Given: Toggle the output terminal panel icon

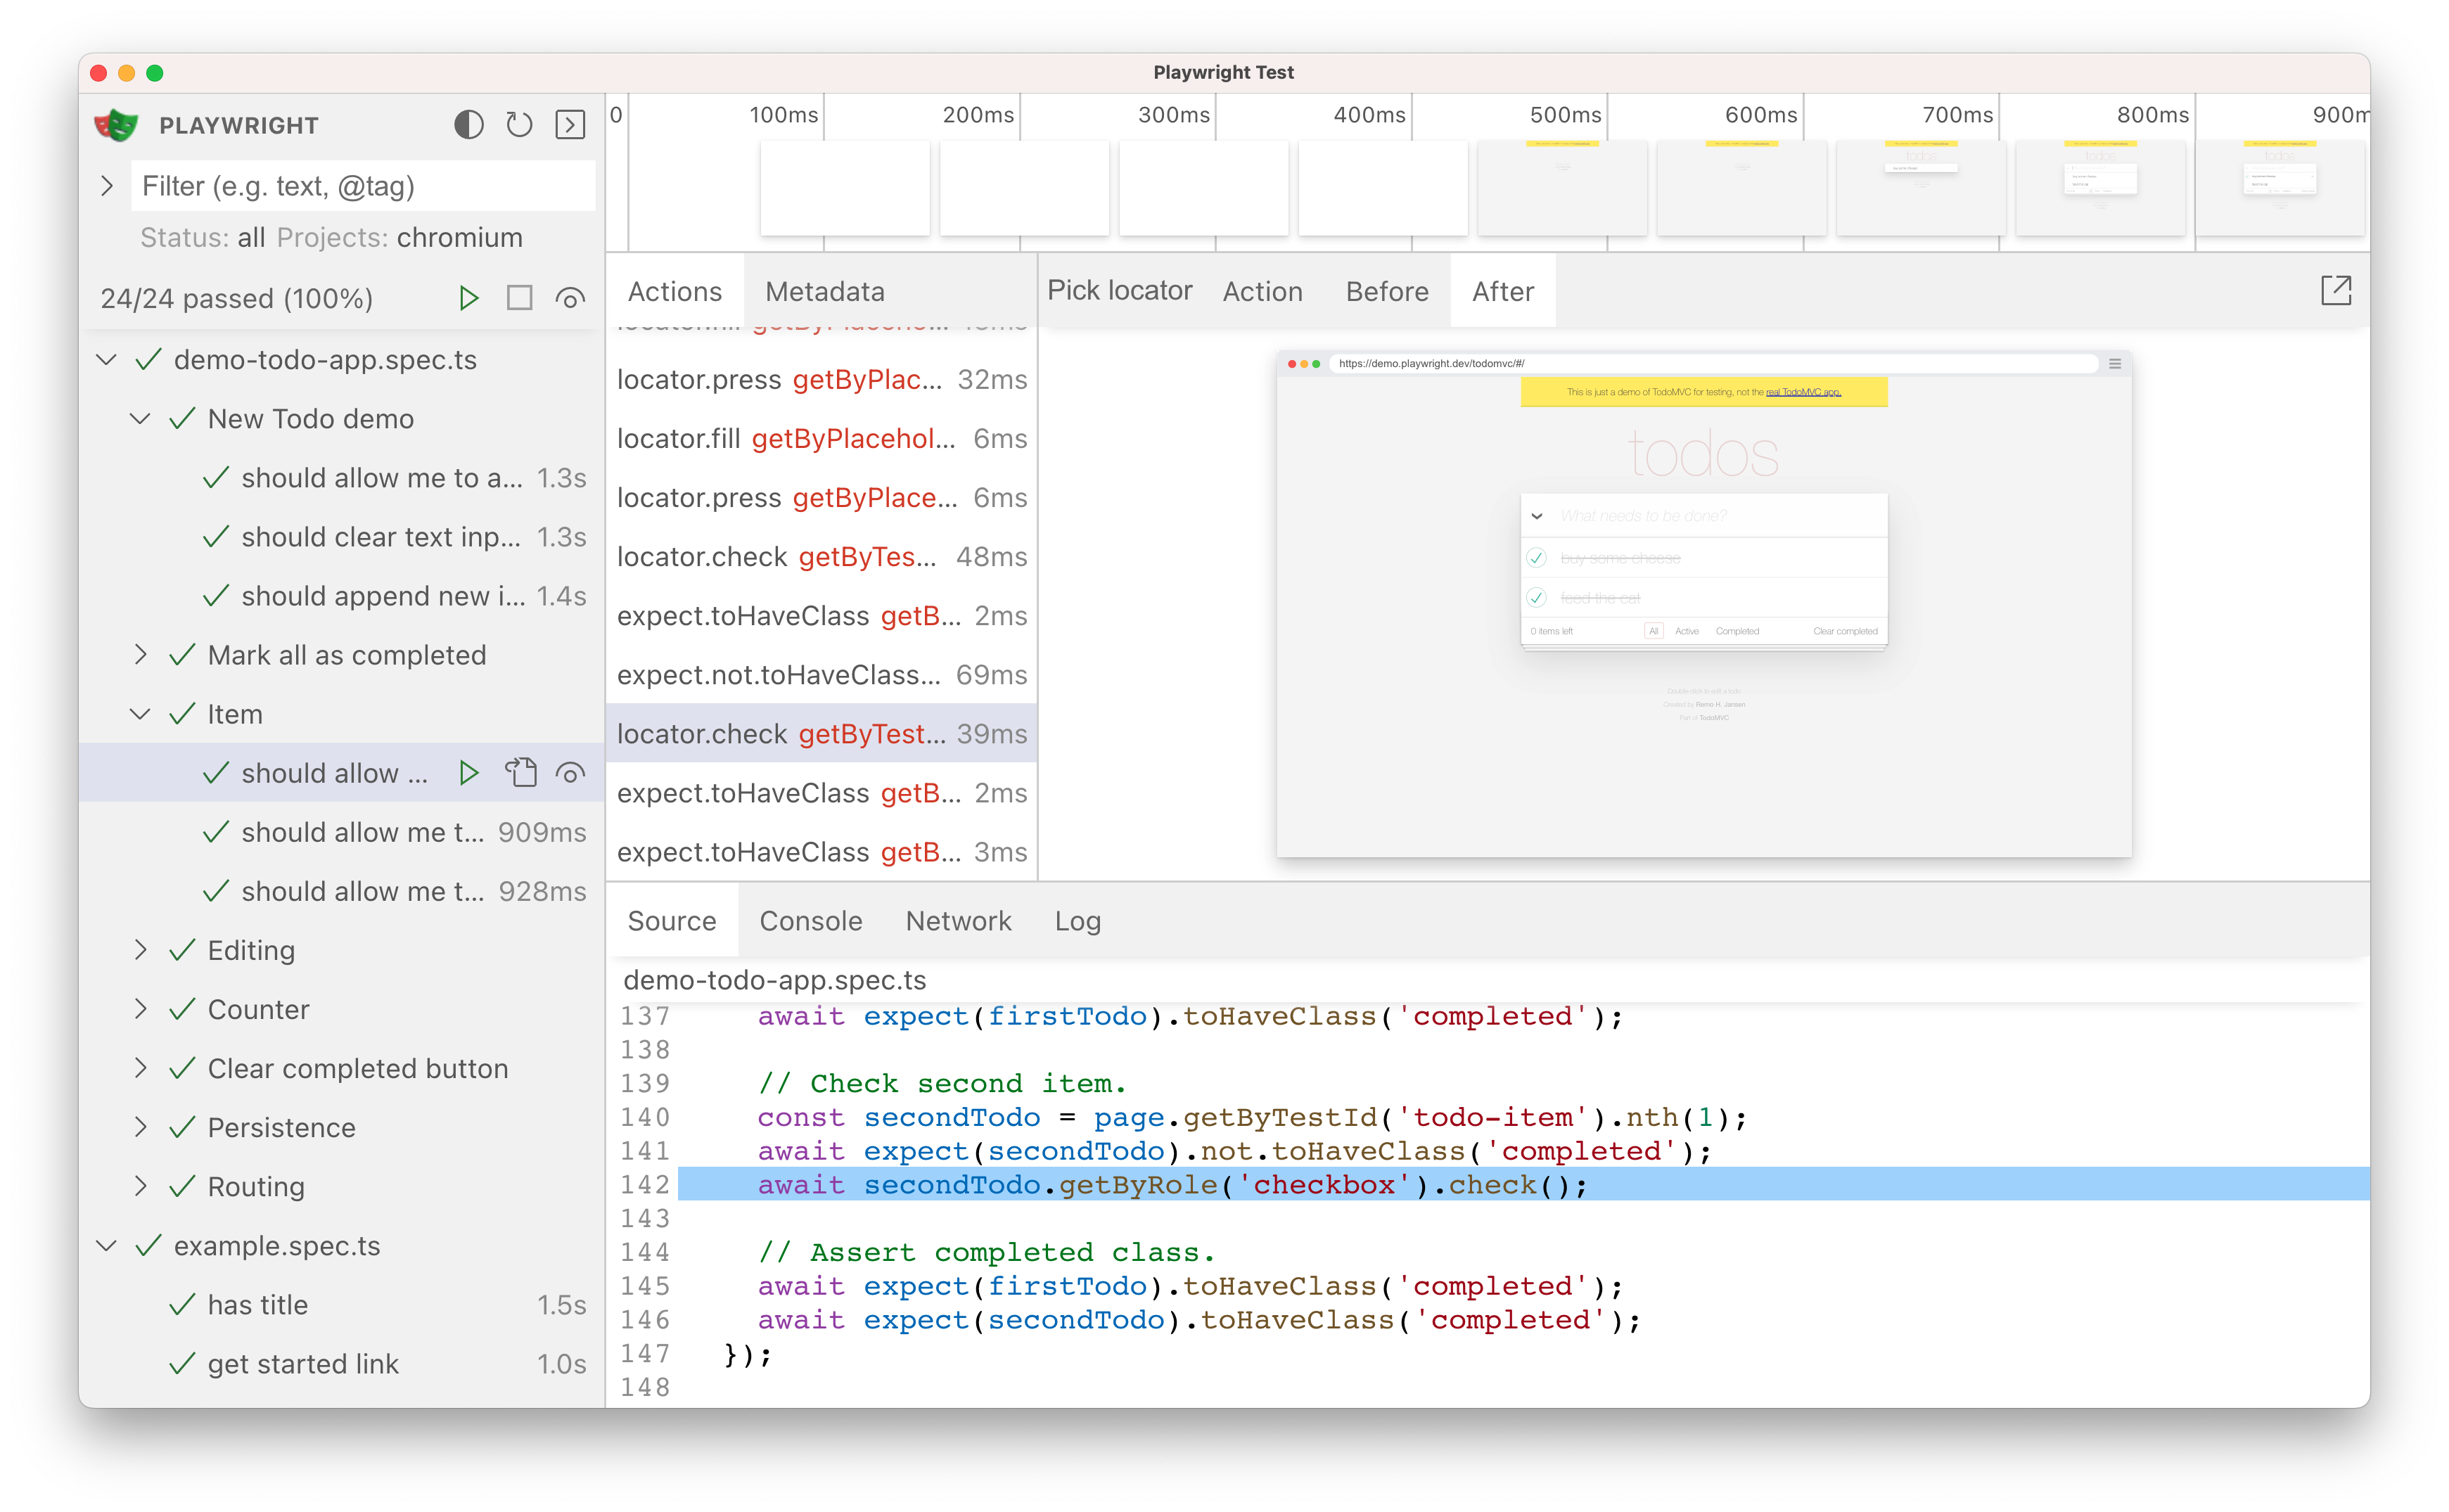Looking at the screenshot, I should click(570, 125).
